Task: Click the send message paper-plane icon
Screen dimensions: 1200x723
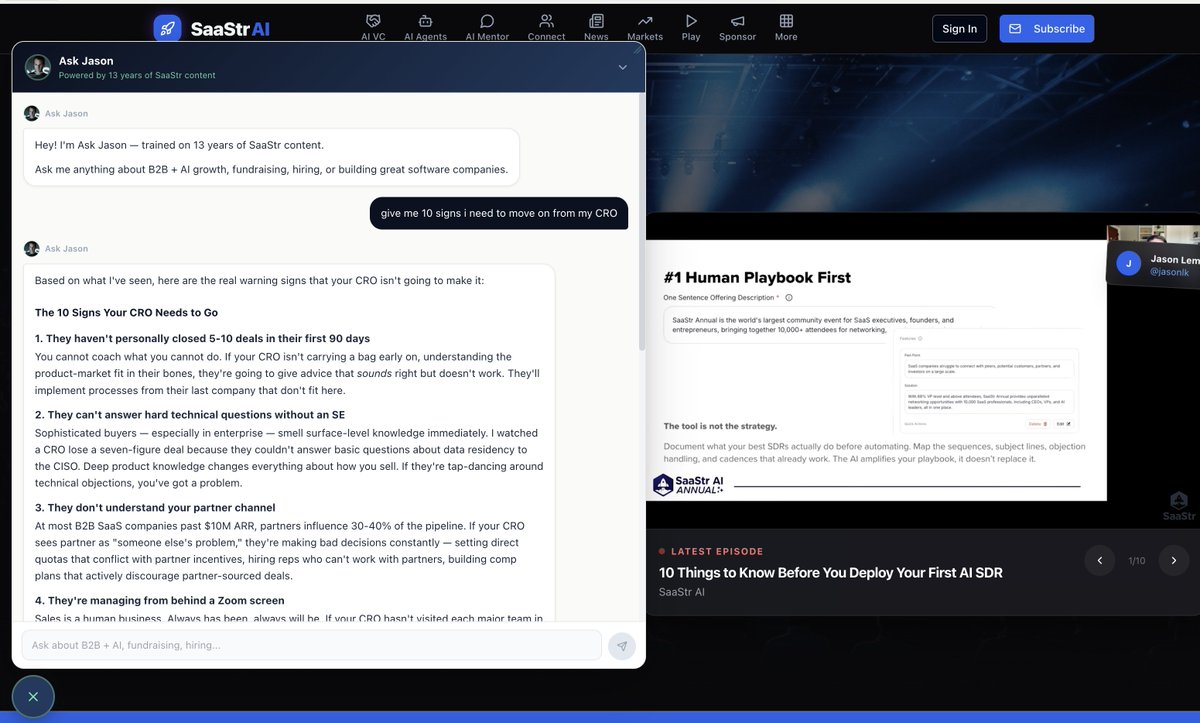Action: [x=622, y=646]
